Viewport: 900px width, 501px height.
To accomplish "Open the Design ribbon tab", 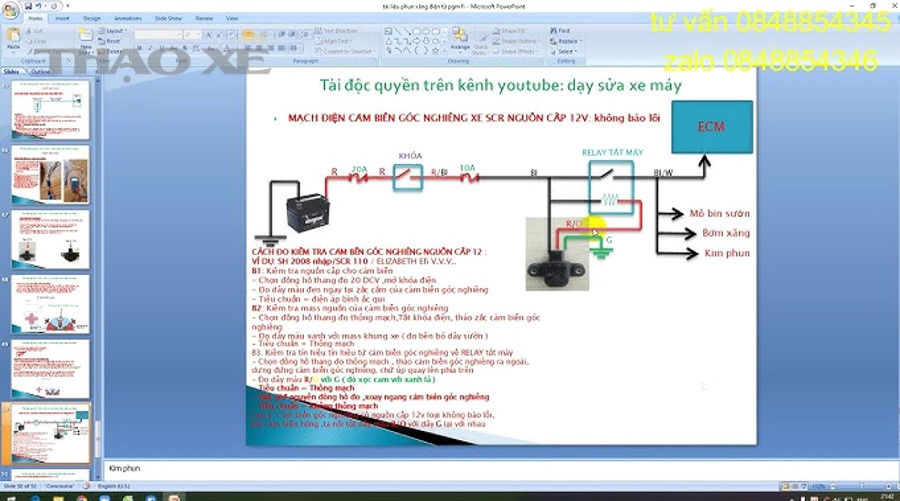I will (x=91, y=18).
